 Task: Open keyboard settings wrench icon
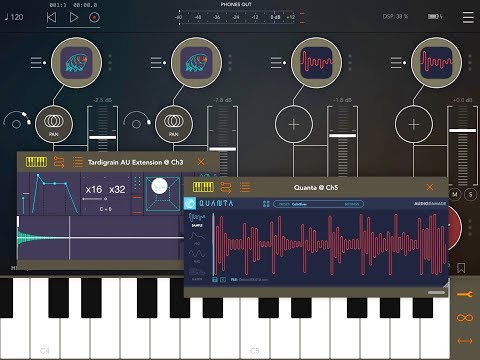[x=465, y=295]
